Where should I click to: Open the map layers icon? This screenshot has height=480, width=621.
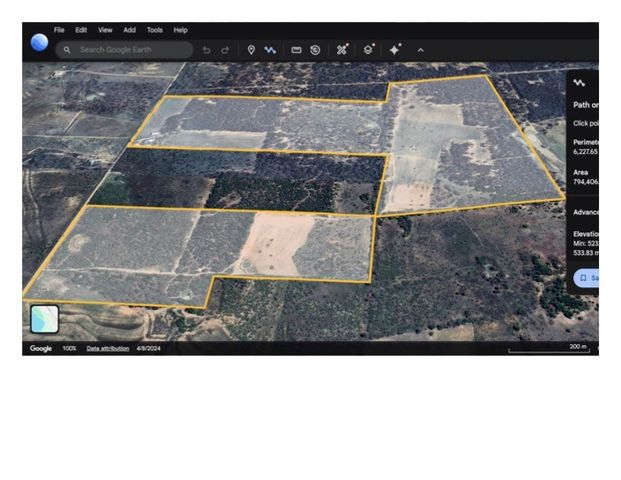click(x=368, y=50)
